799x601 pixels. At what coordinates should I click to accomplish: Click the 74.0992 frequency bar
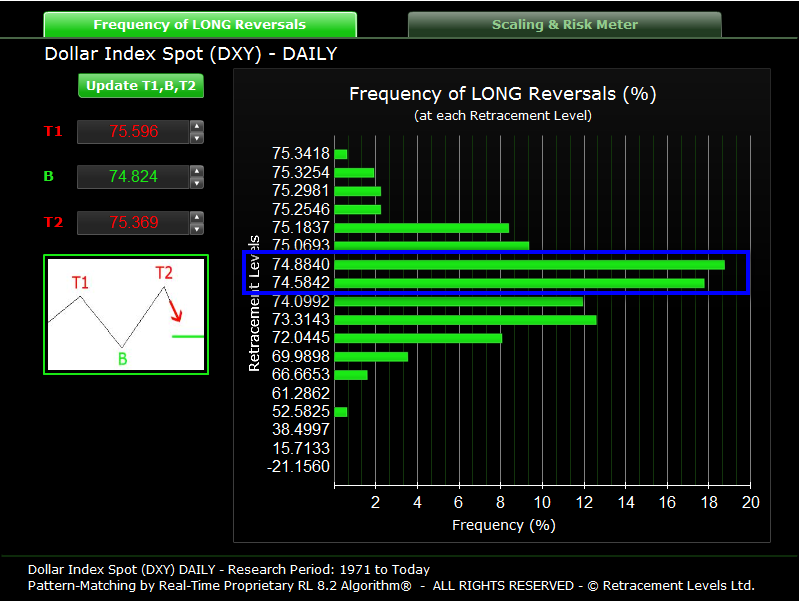[458, 302]
